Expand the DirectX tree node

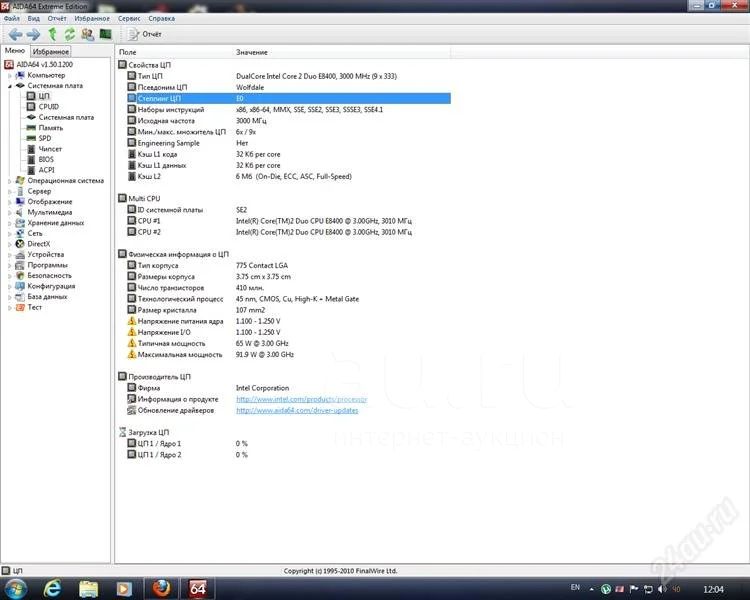[x=9, y=244]
